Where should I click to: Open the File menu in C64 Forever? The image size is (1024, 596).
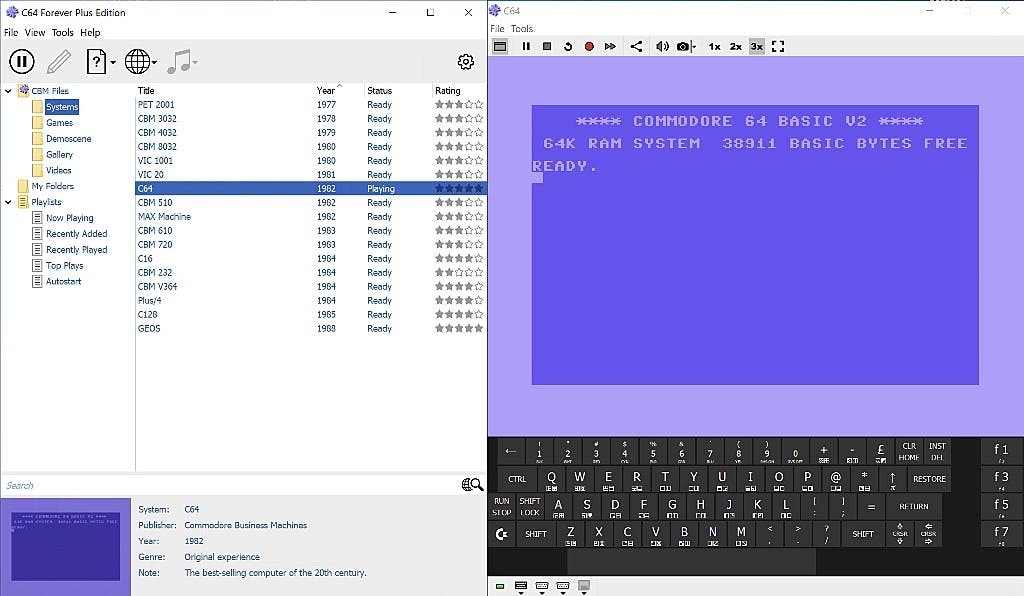pos(11,33)
